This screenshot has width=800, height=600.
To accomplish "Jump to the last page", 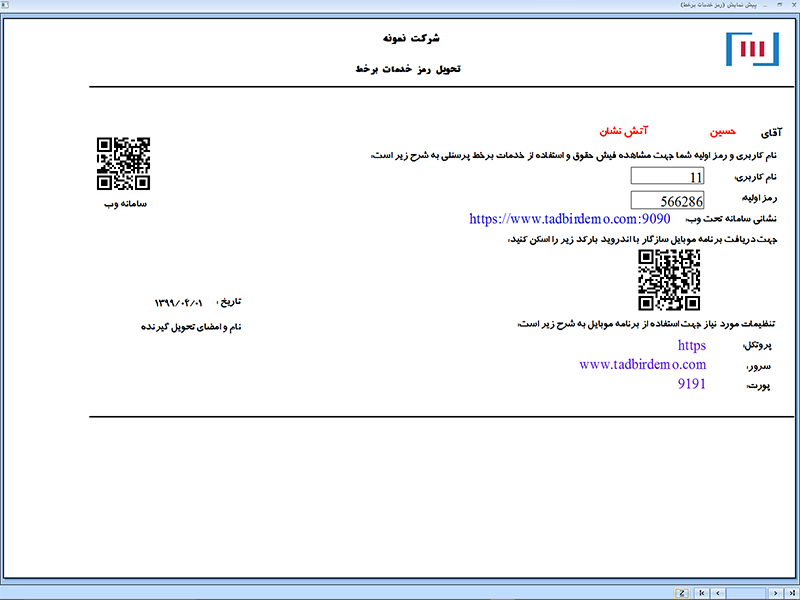I will click(791, 593).
